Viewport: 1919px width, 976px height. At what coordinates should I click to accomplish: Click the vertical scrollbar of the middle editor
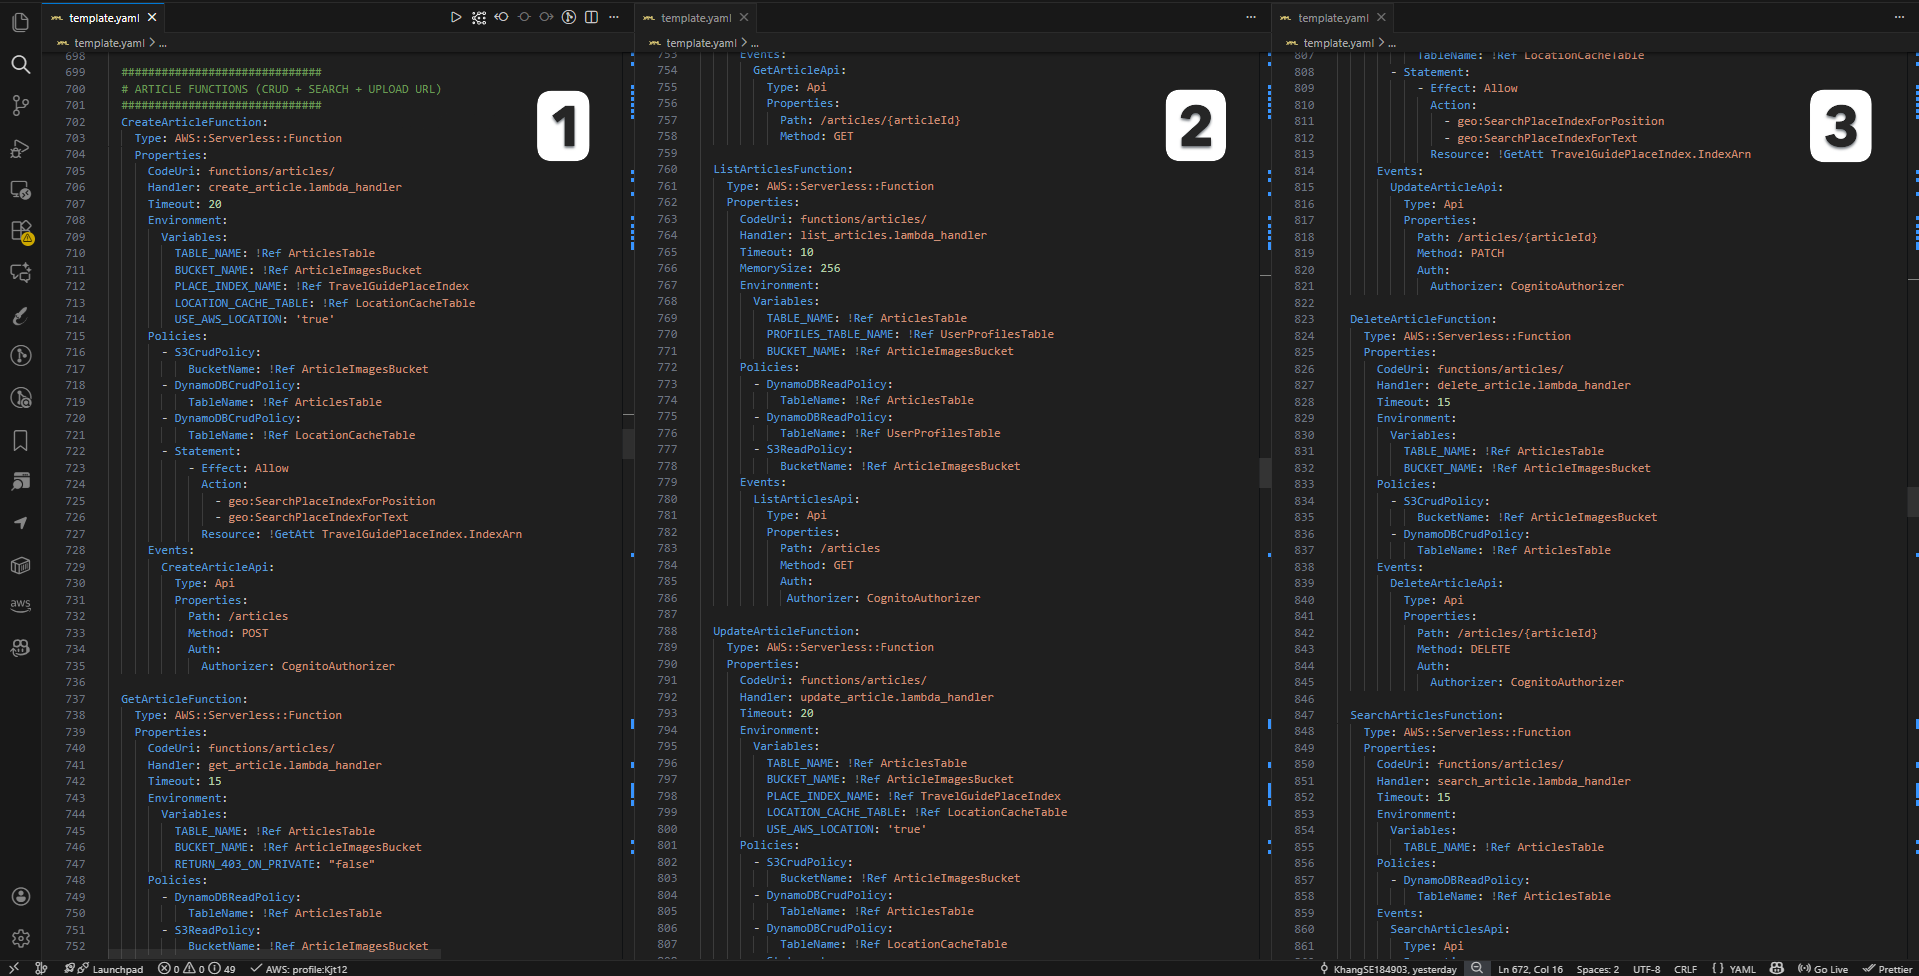click(x=1263, y=473)
